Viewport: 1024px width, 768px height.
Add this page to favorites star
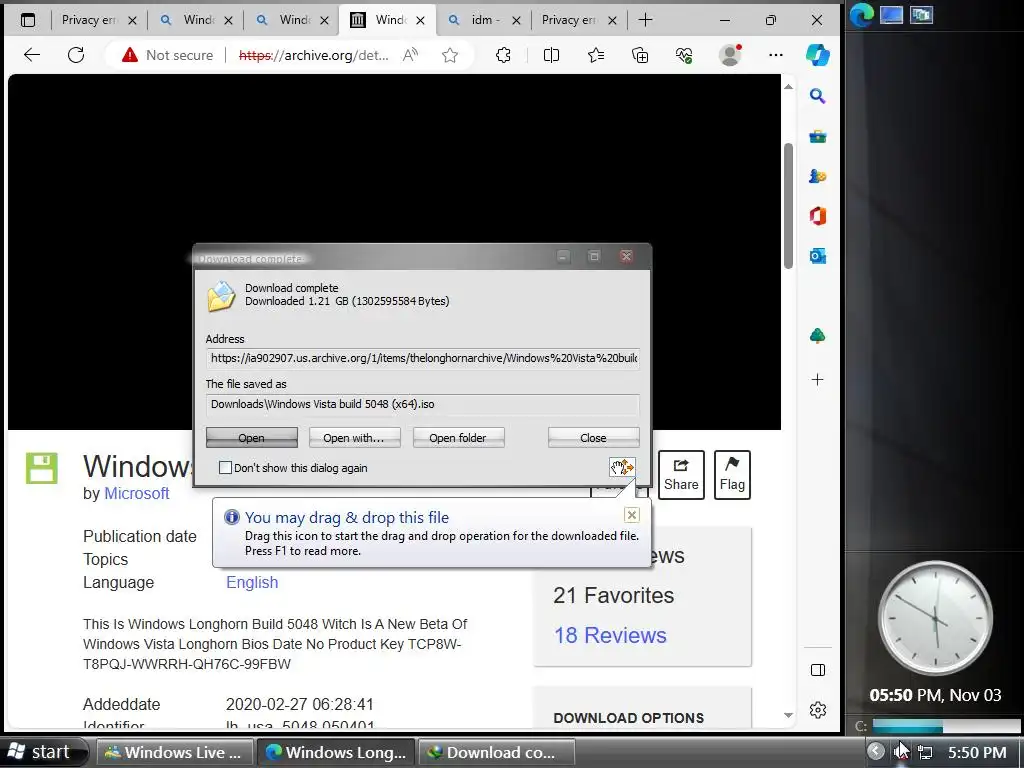449,56
